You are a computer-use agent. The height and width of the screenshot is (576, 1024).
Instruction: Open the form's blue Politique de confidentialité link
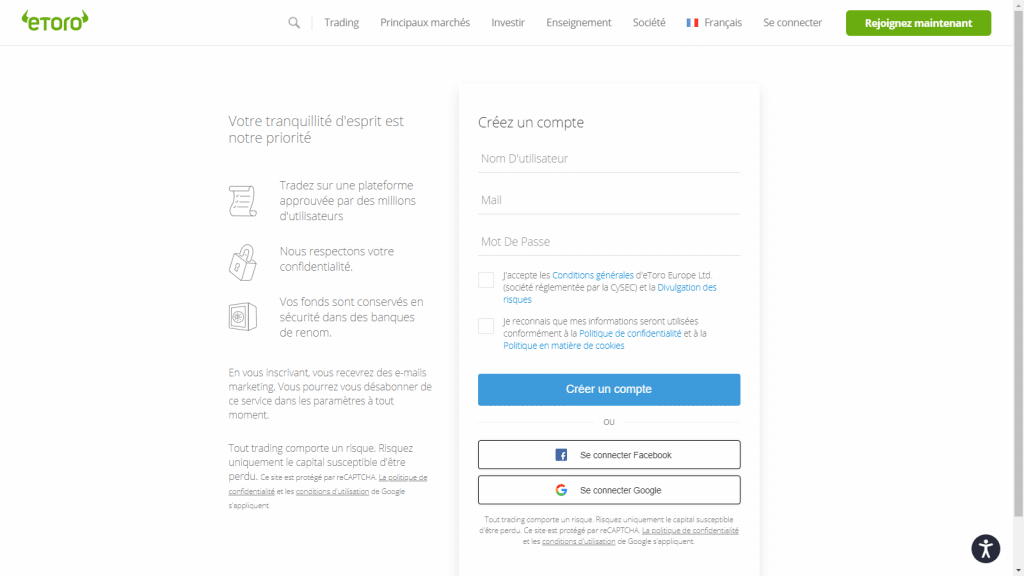tap(630, 334)
